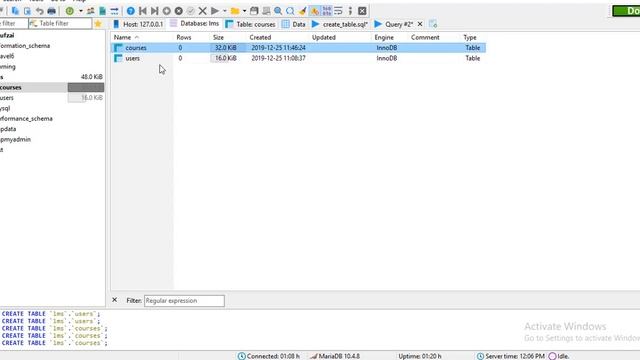Click the 2019-12-25 11:08:37 created cell
The width and height of the screenshot is (640, 360).
(278, 58)
